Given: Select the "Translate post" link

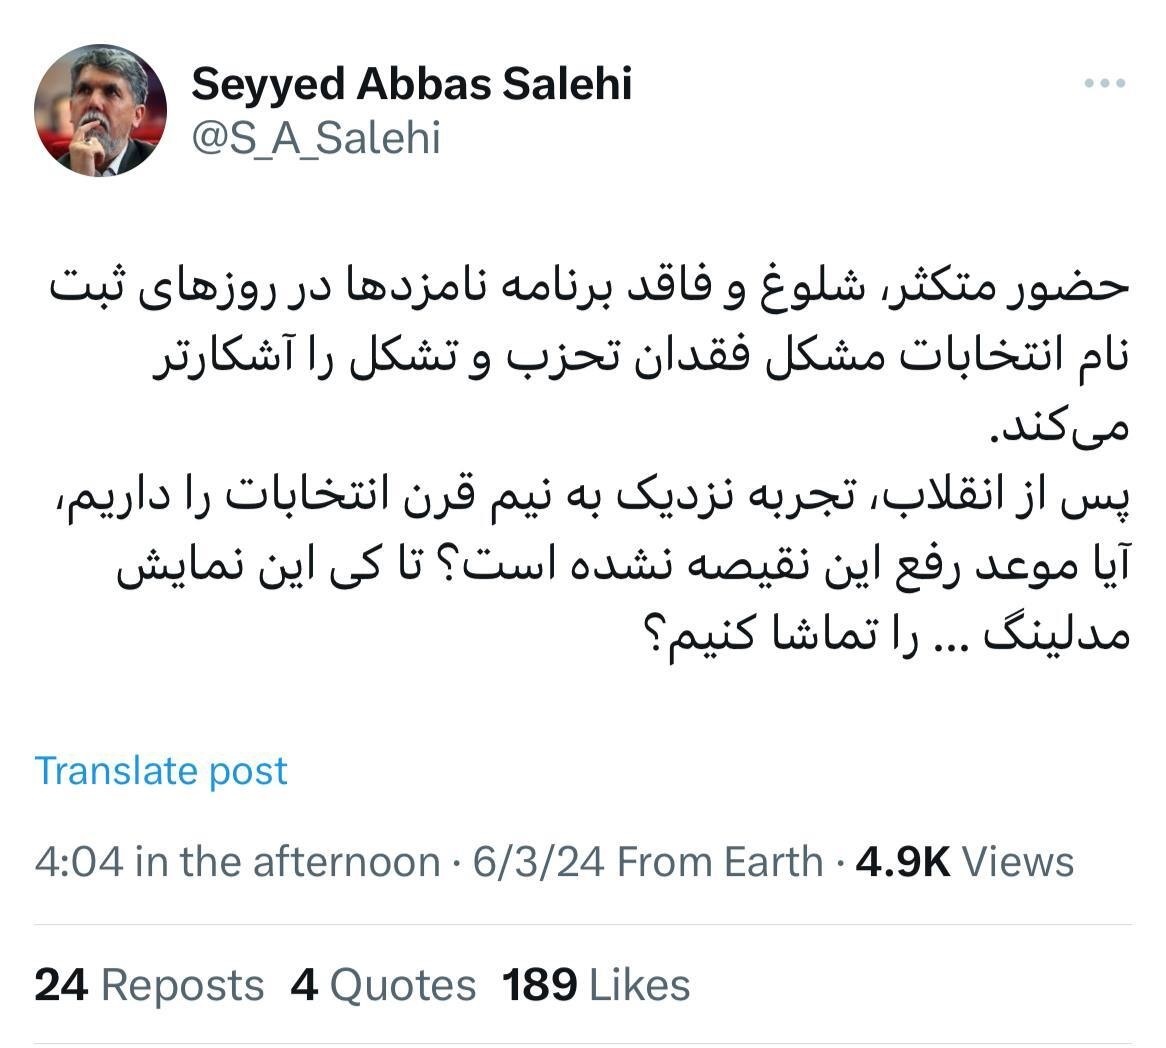Looking at the screenshot, I should pyautogui.click(x=160, y=770).
